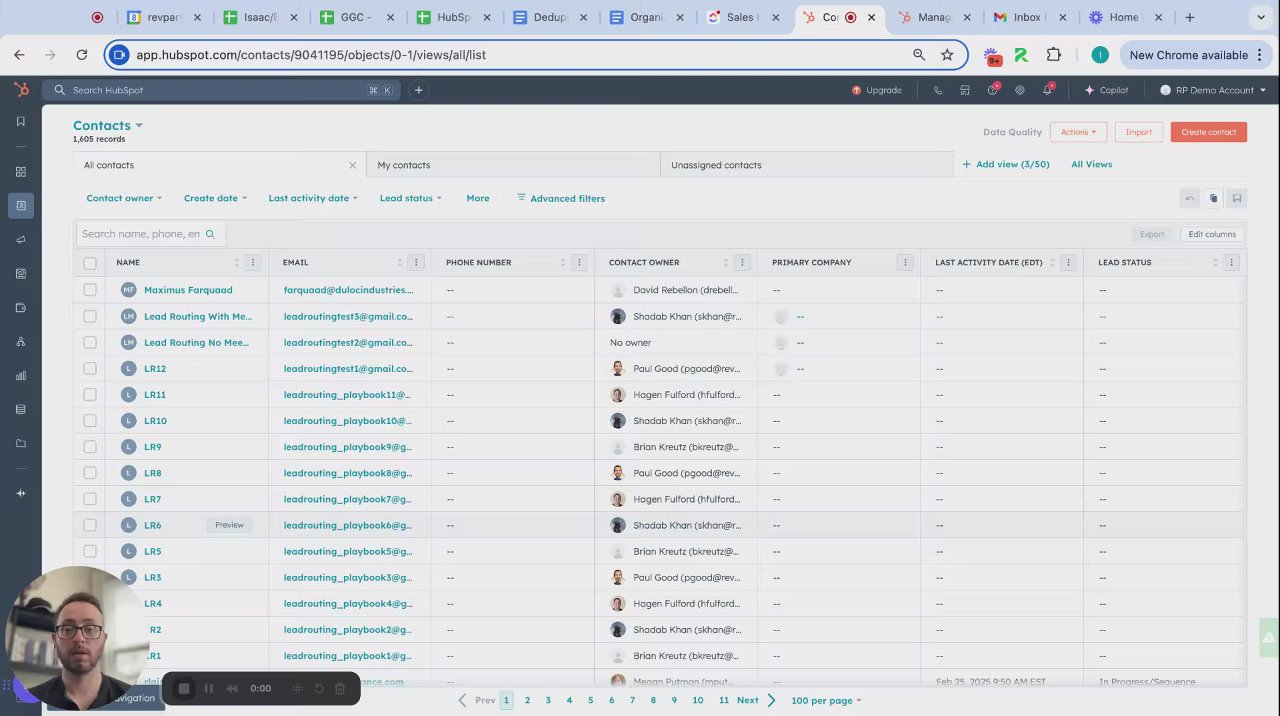Open Chrome extensions puzzle icon
Image resolution: width=1280 pixels, height=716 pixels.
1053,55
